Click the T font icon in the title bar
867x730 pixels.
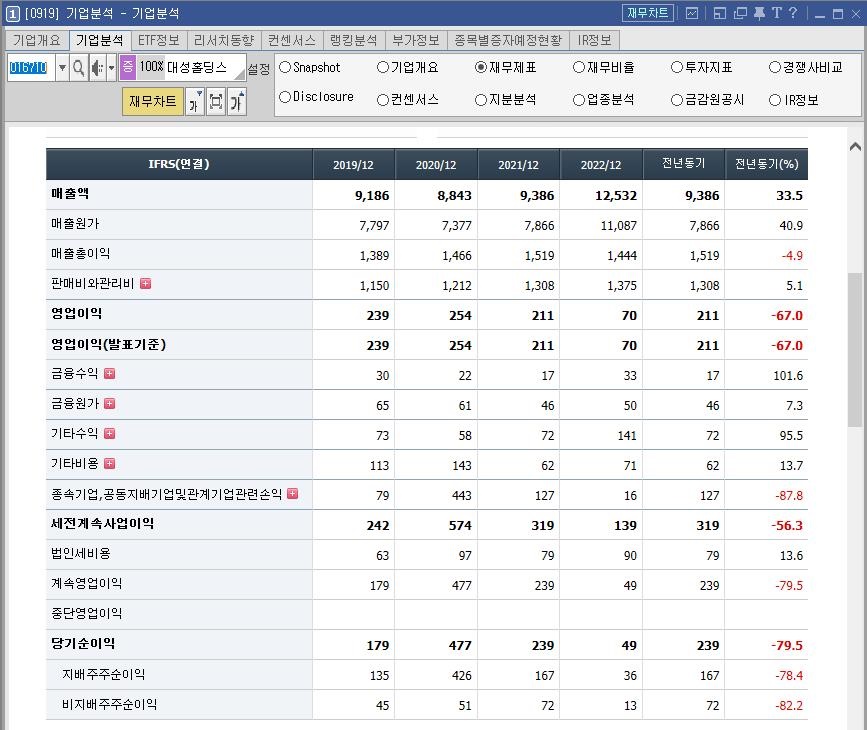click(777, 13)
